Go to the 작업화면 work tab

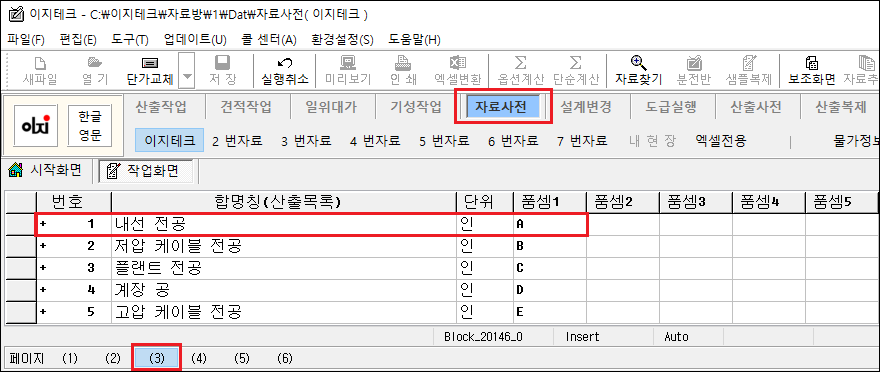click(x=145, y=172)
